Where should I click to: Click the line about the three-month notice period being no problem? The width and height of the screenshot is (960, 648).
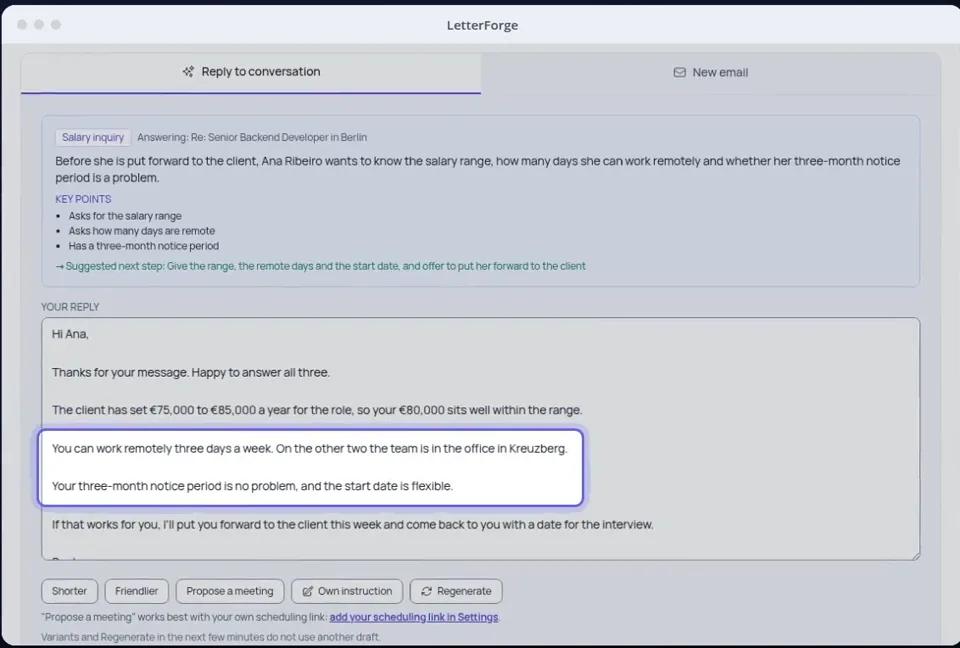coord(252,486)
